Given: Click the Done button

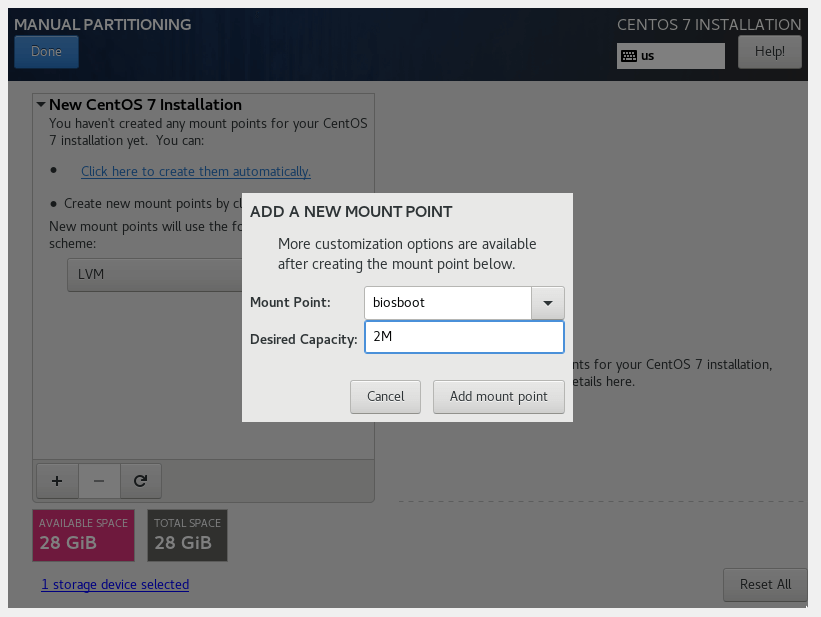Looking at the screenshot, I should coord(46,52).
